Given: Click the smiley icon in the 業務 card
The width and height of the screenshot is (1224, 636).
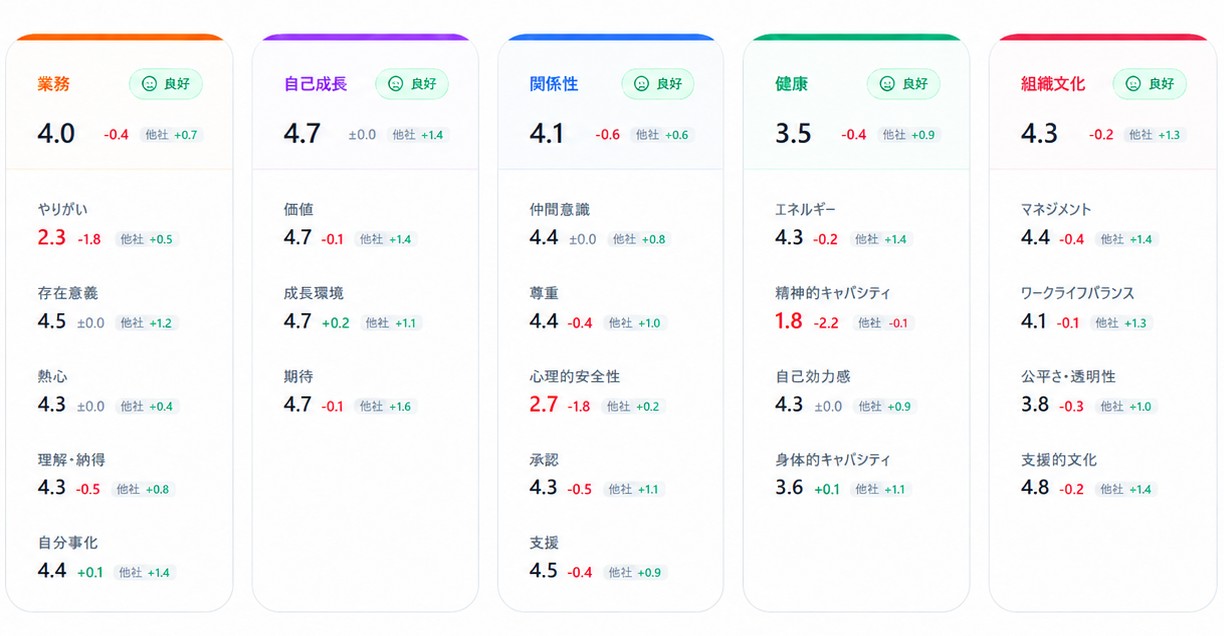Looking at the screenshot, I should coord(150,84).
